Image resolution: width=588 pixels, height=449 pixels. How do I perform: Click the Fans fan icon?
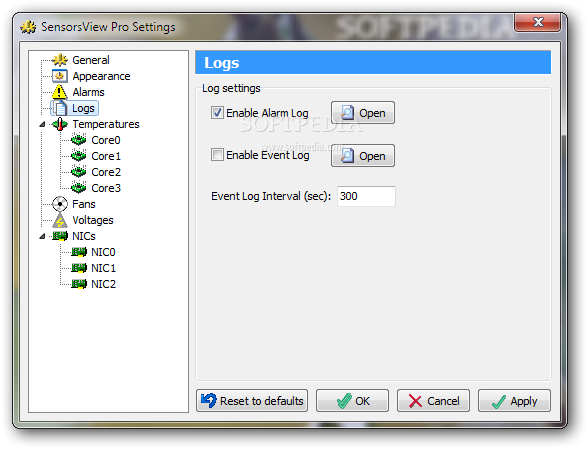(x=60, y=204)
